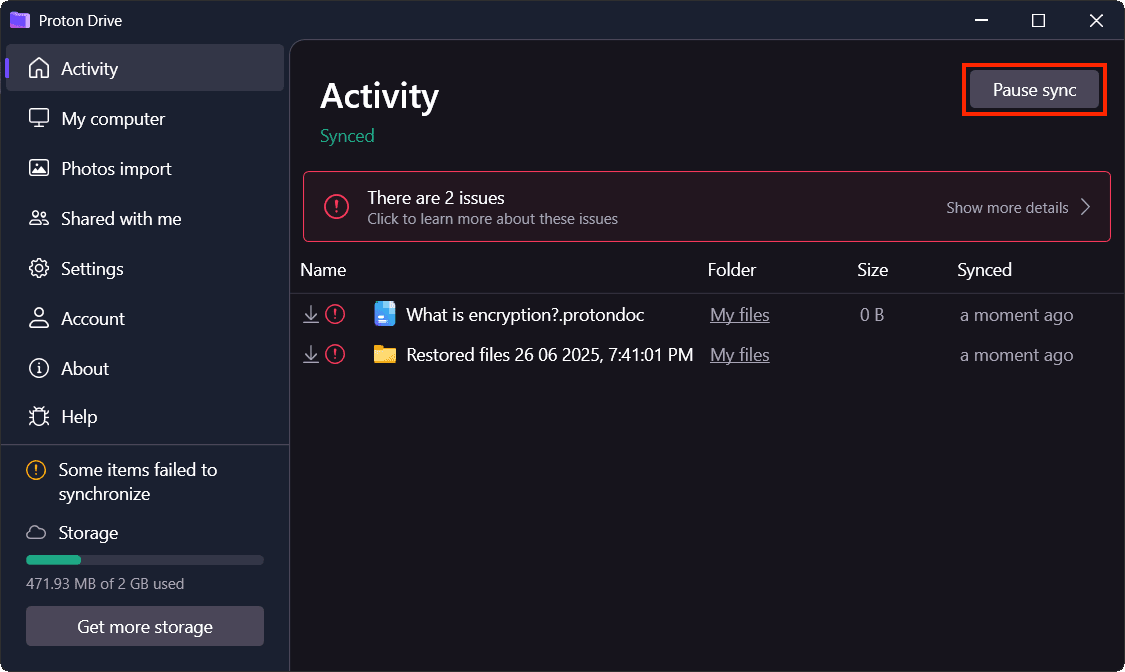Select What is encryption?.protondoc file name

tap(525, 315)
